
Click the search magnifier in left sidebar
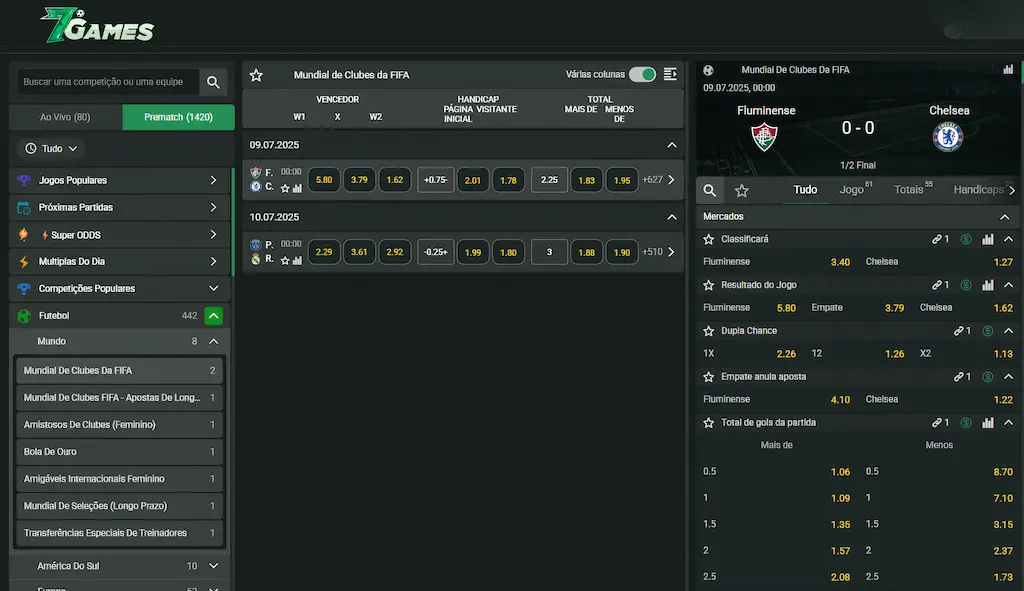[x=213, y=82]
